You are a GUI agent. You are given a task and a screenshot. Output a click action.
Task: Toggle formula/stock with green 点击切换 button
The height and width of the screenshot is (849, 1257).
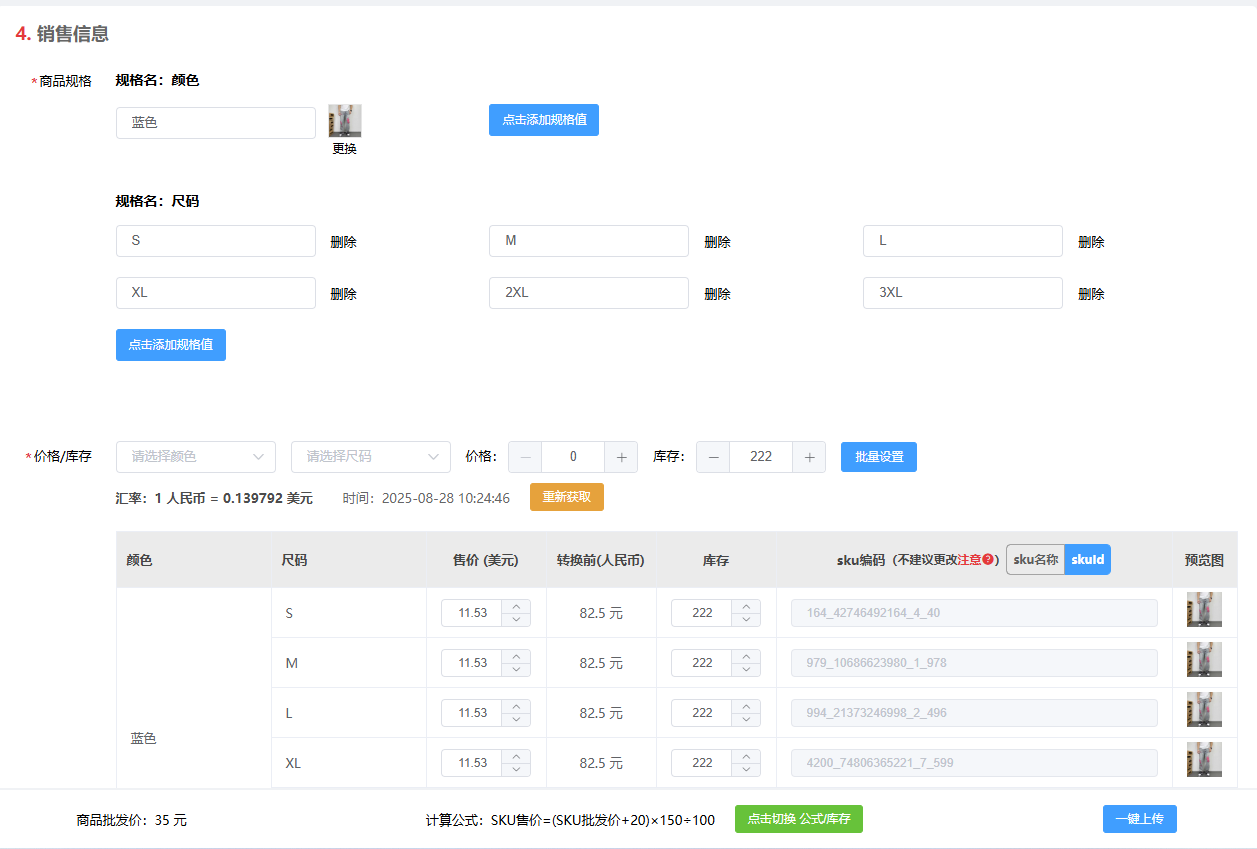799,819
